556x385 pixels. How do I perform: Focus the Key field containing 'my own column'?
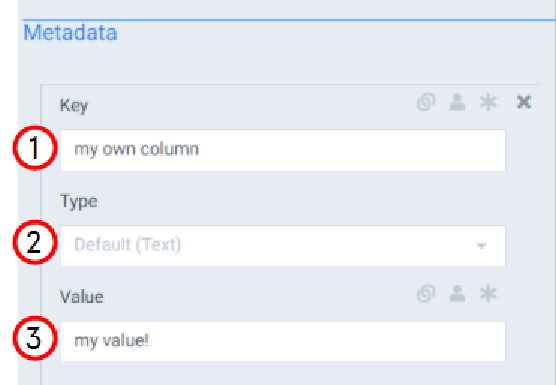[x=283, y=150]
